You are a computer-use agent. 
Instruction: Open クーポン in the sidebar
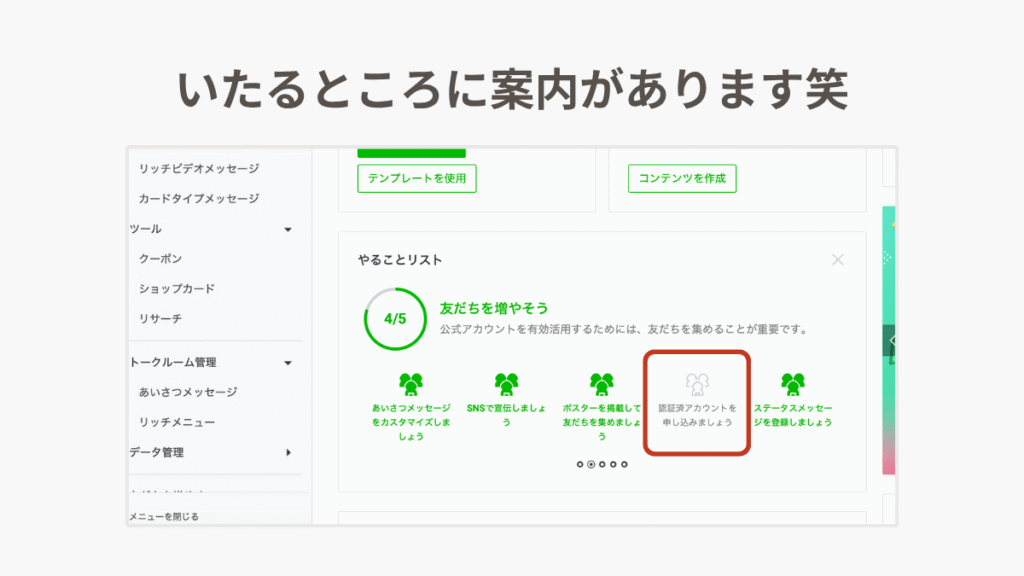coord(160,259)
